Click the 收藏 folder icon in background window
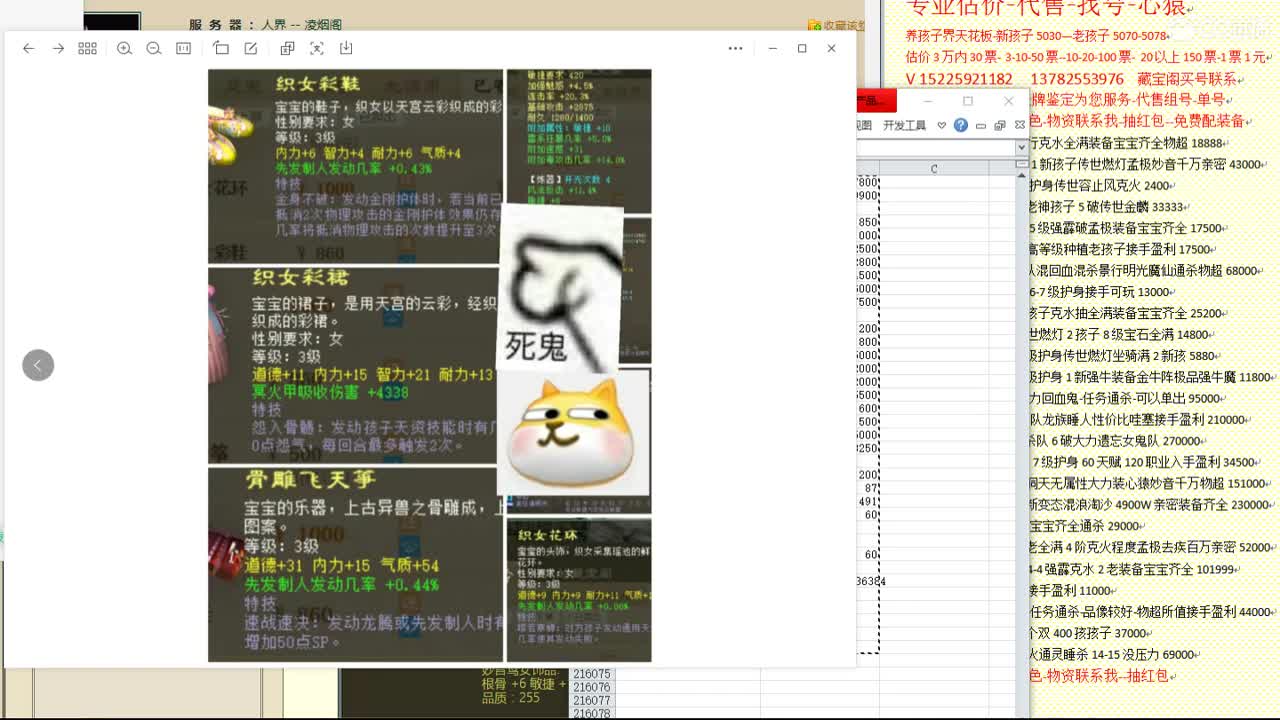This screenshot has width=1280, height=720. click(815, 26)
